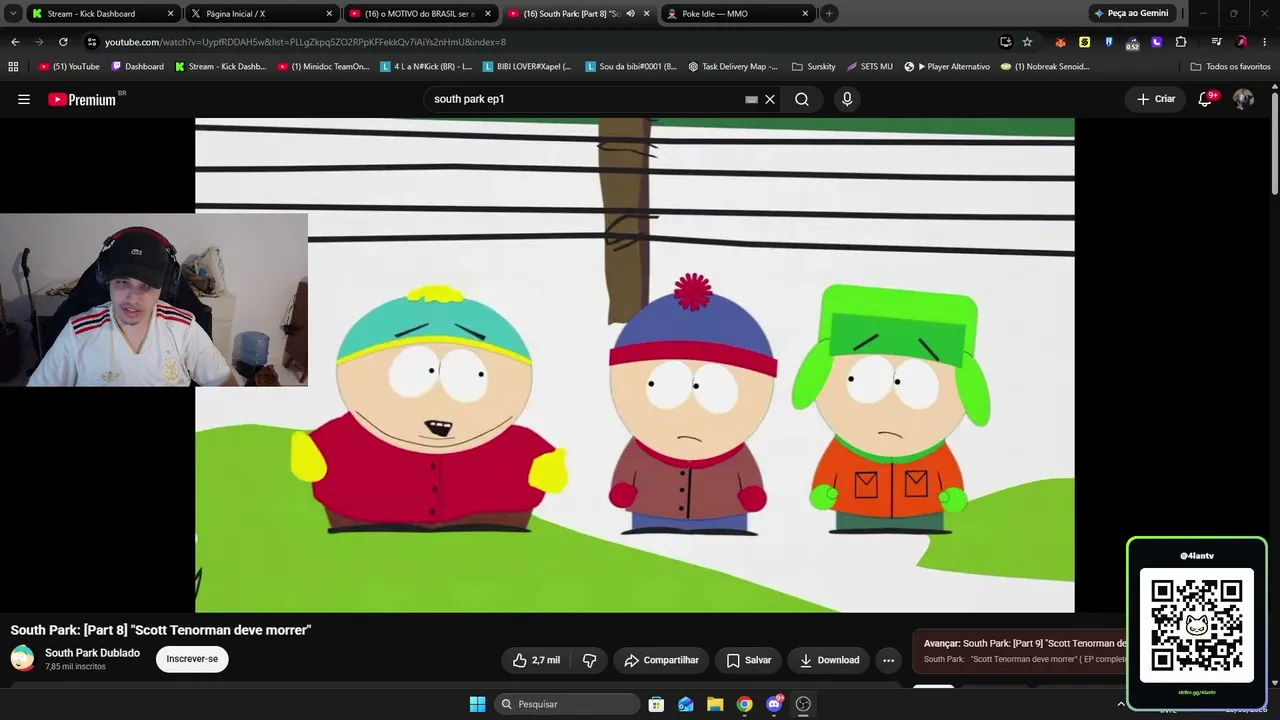1280x720 pixels.
Task: Save video with the Salvar button
Action: pyautogui.click(x=749, y=660)
